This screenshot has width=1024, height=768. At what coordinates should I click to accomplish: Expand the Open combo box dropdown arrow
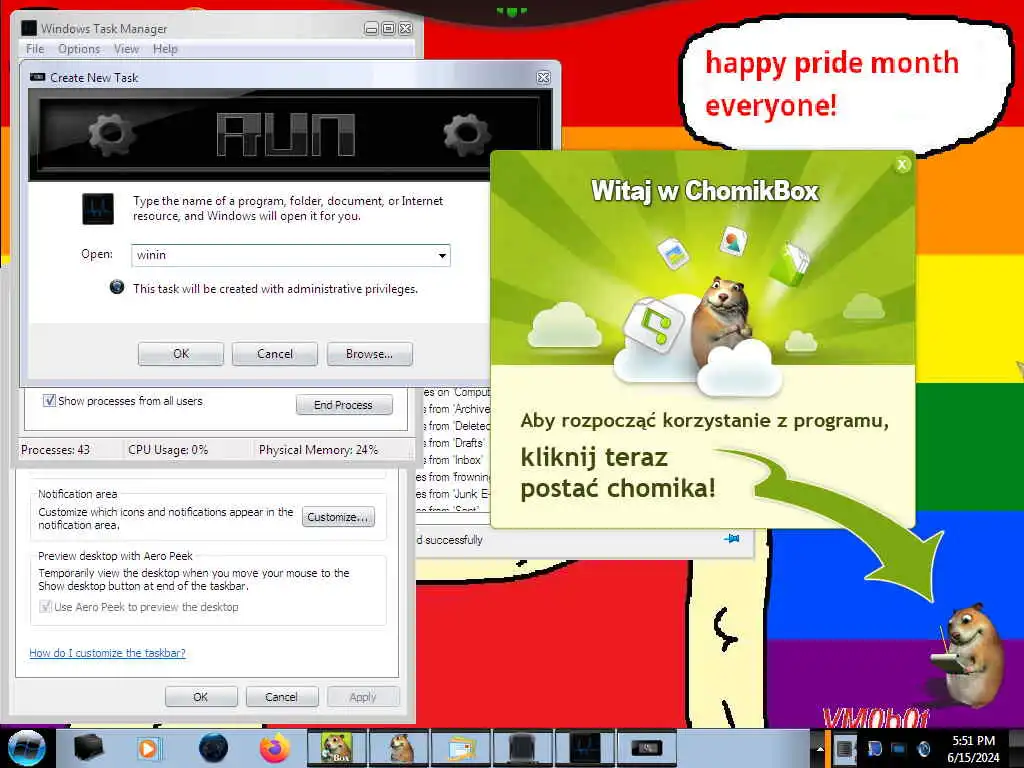442,255
